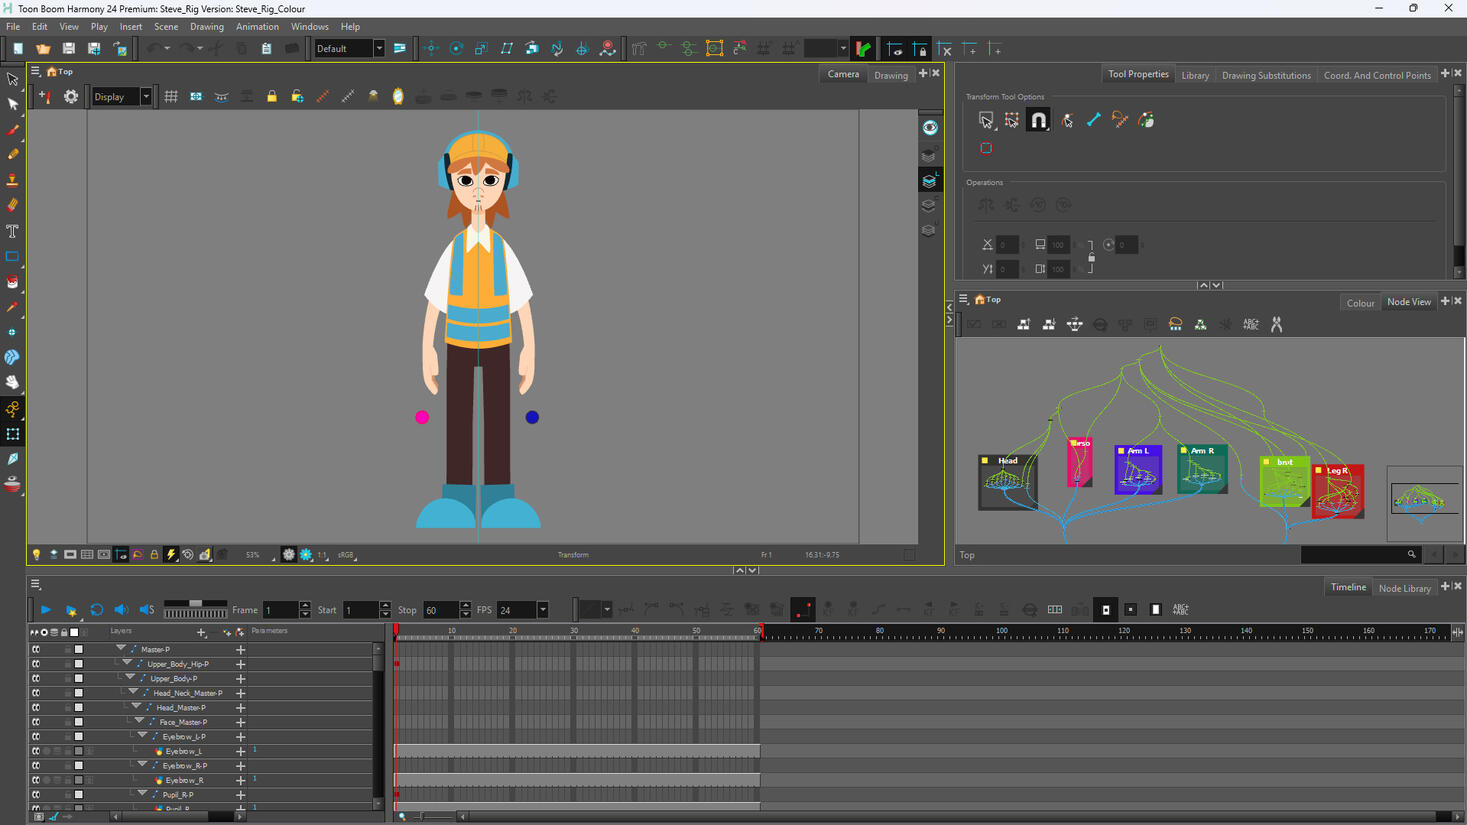Activate the Magnet snap option in Tool Properties
This screenshot has height=825, width=1467.
(1038, 120)
